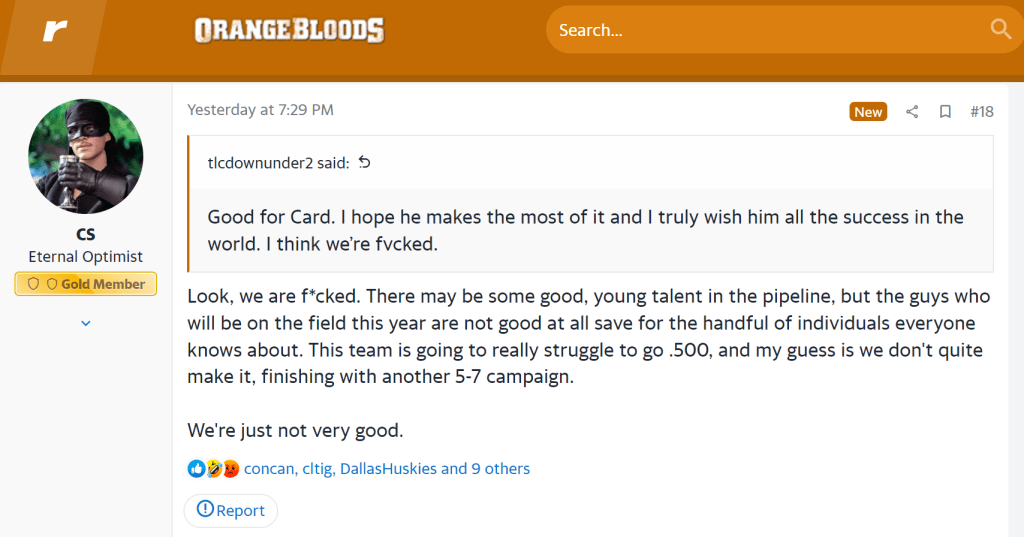This screenshot has width=1024, height=537.
Task: Toggle the bookmark on post #18
Action: pos(945,112)
